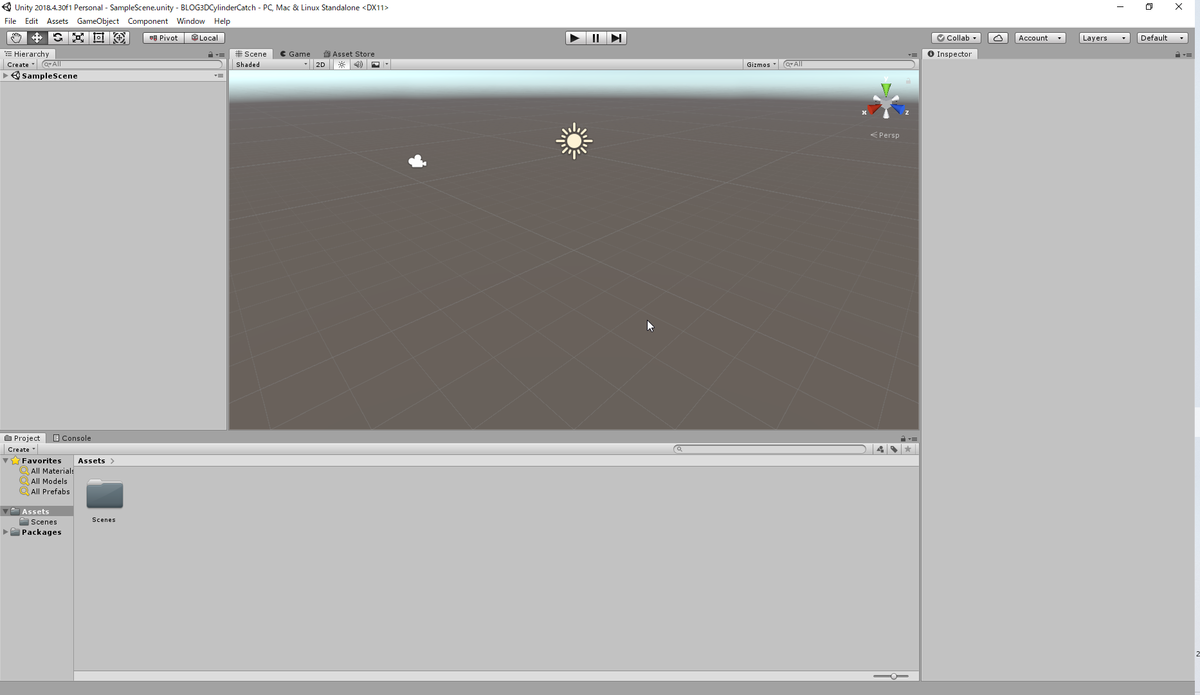Select the Rect transform tool
This screenshot has height=695, width=1200.
click(x=98, y=38)
